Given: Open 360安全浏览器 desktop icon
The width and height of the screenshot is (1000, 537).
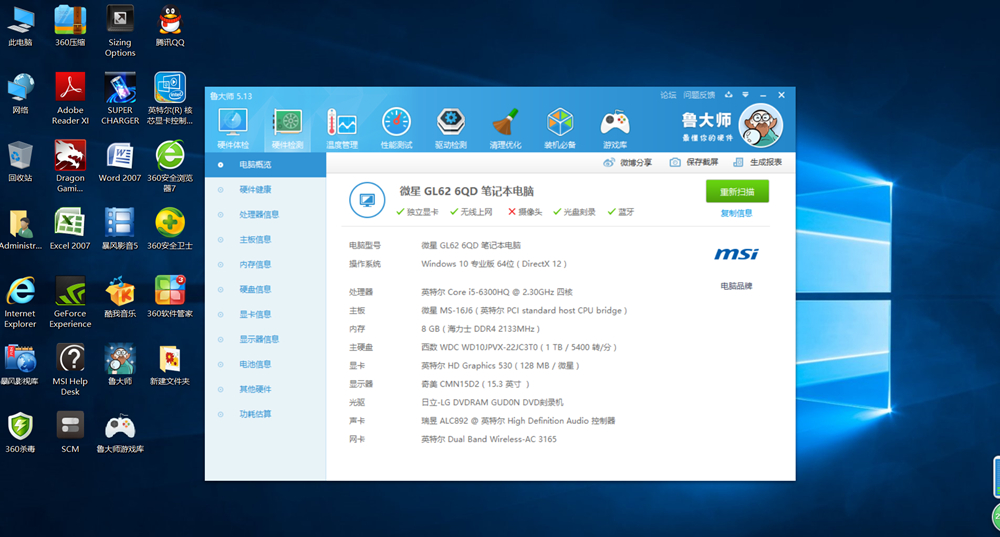Looking at the screenshot, I should (170, 166).
